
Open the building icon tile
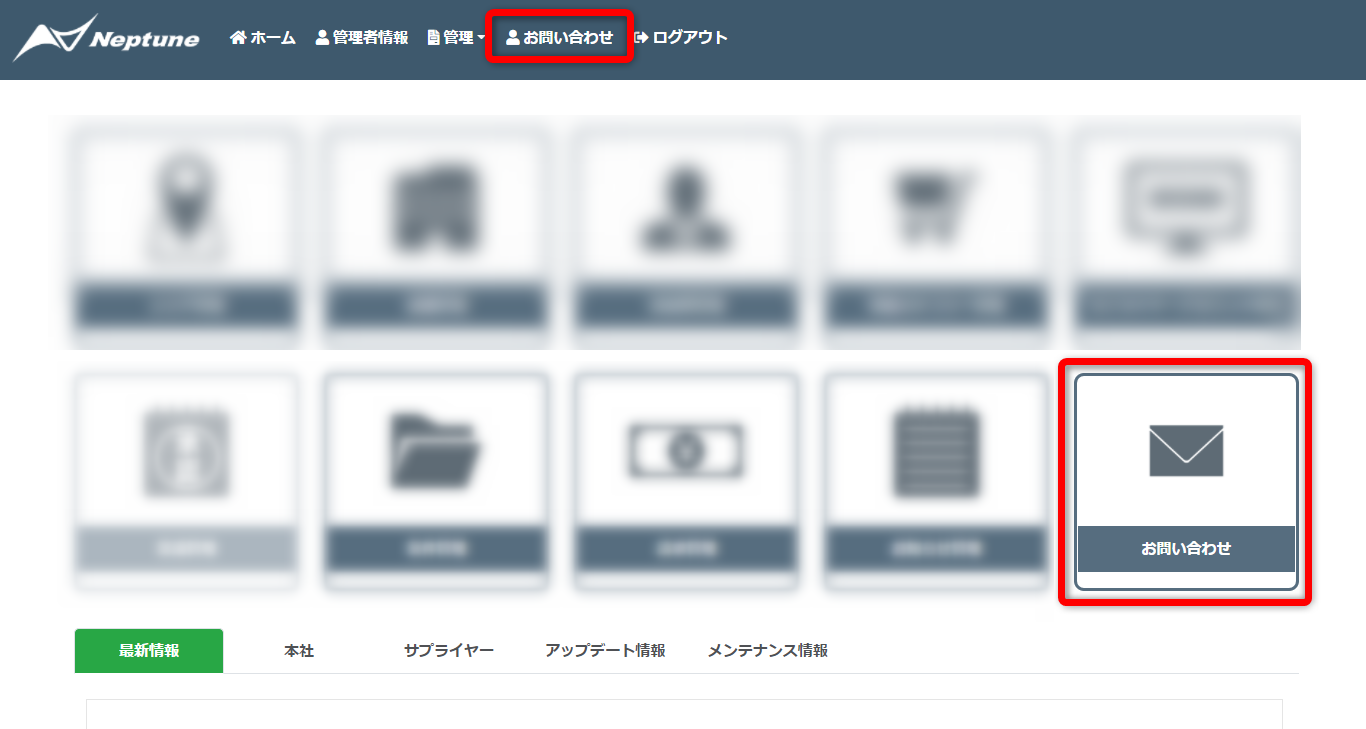436,205
